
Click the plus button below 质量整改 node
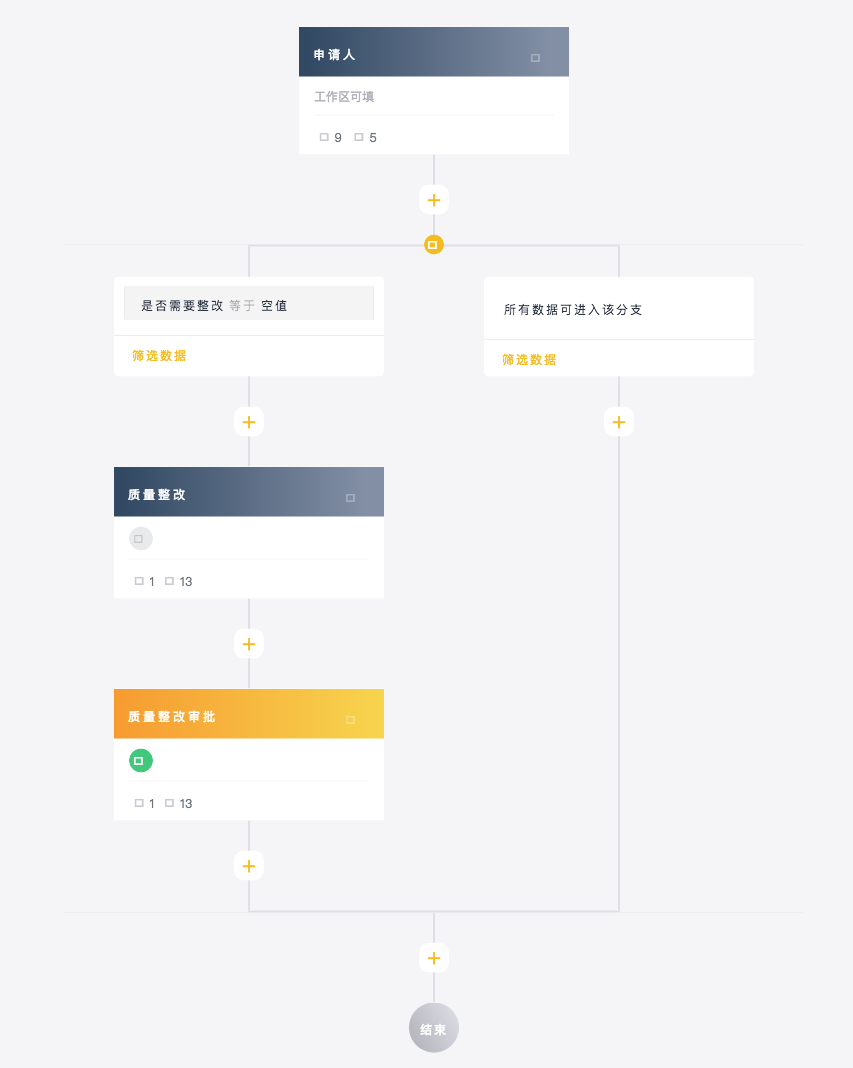point(249,644)
